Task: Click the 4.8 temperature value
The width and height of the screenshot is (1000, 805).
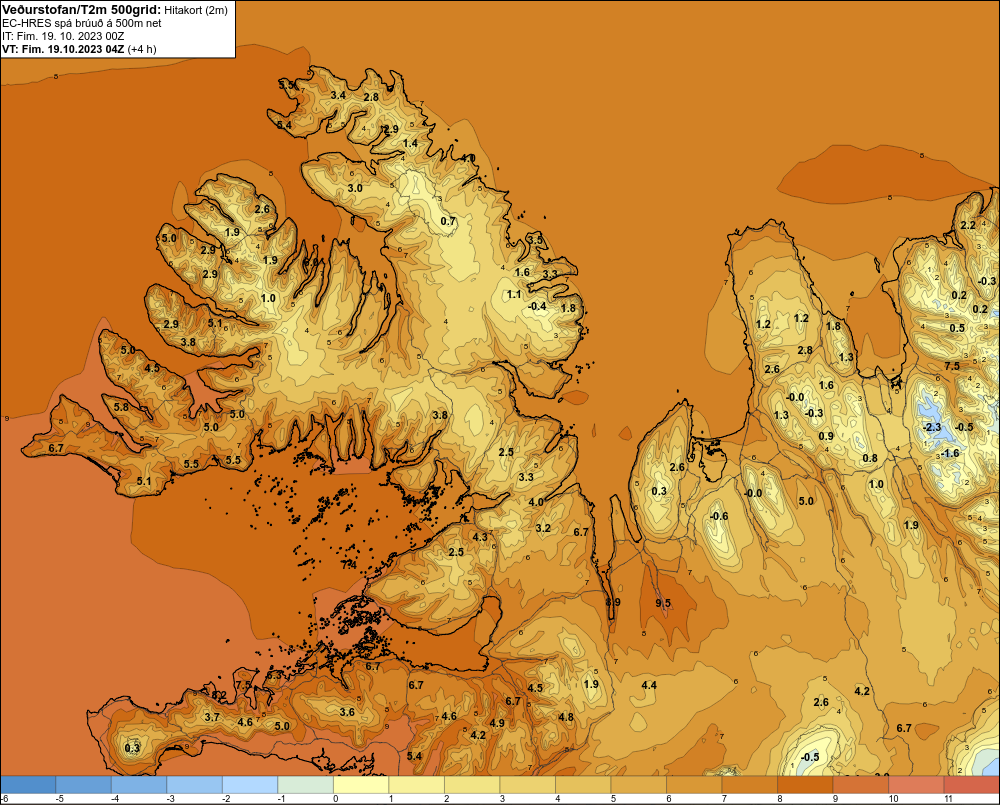Action: coord(566,717)
